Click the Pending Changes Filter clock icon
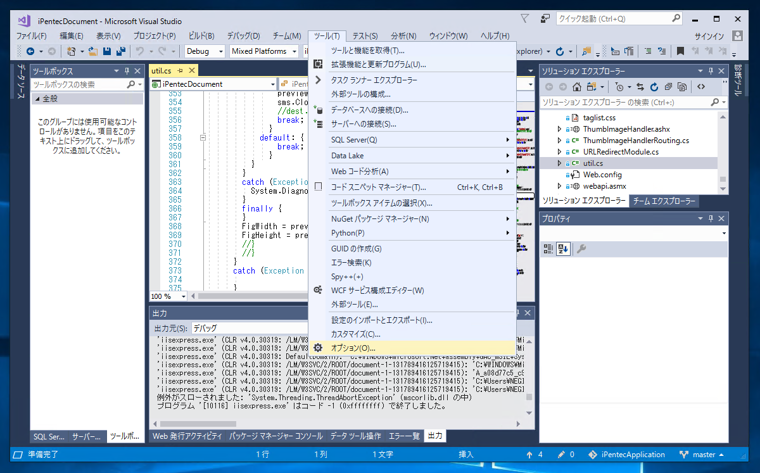This screenshot has width=760, height=473. point(619,87)
